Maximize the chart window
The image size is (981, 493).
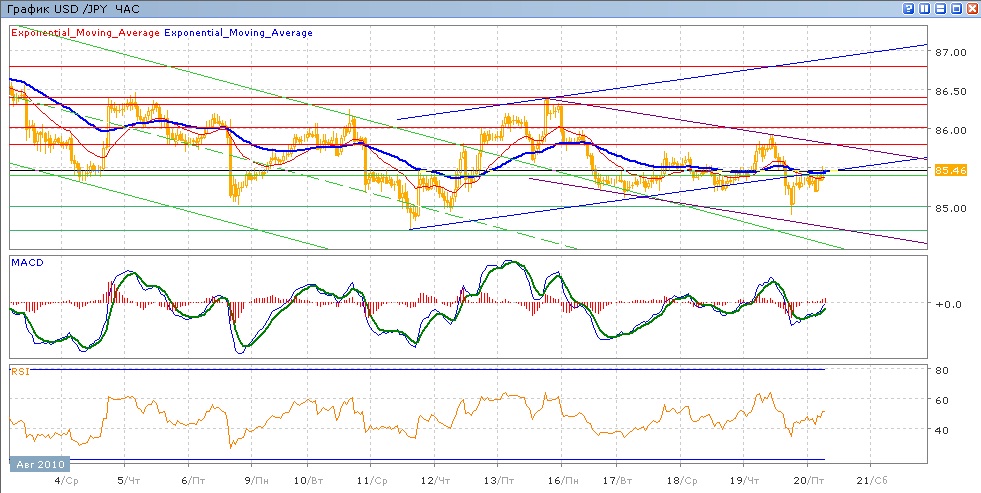click(956, 8)
